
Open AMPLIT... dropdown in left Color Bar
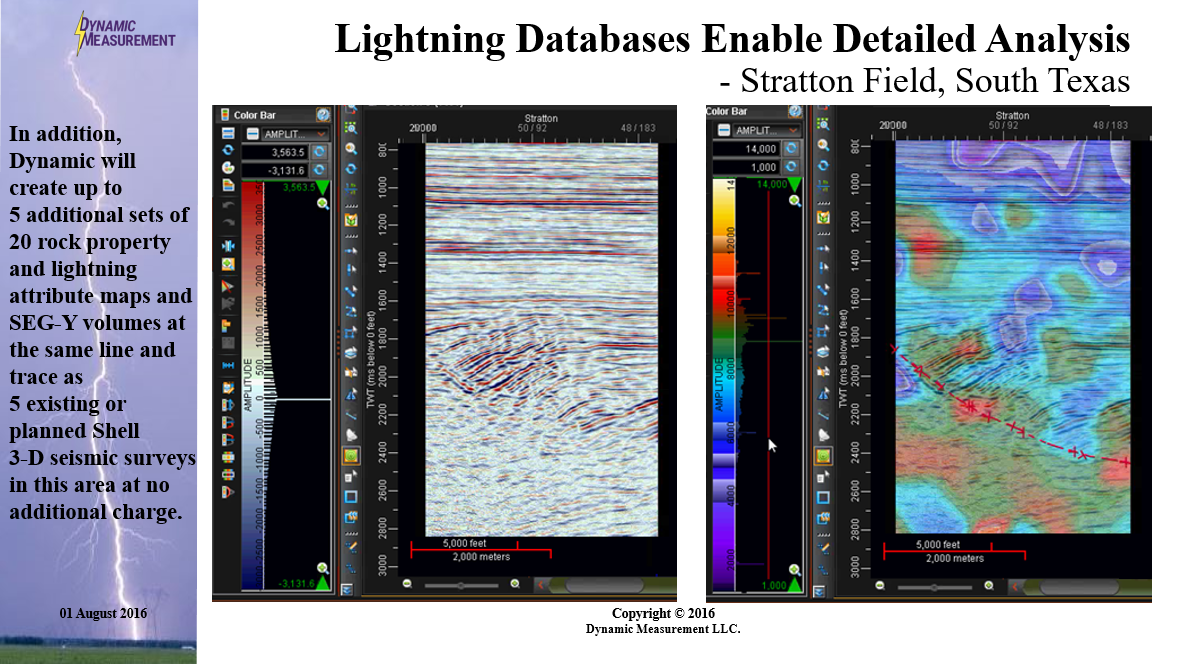pyautogui.click(x=295, y=134)
